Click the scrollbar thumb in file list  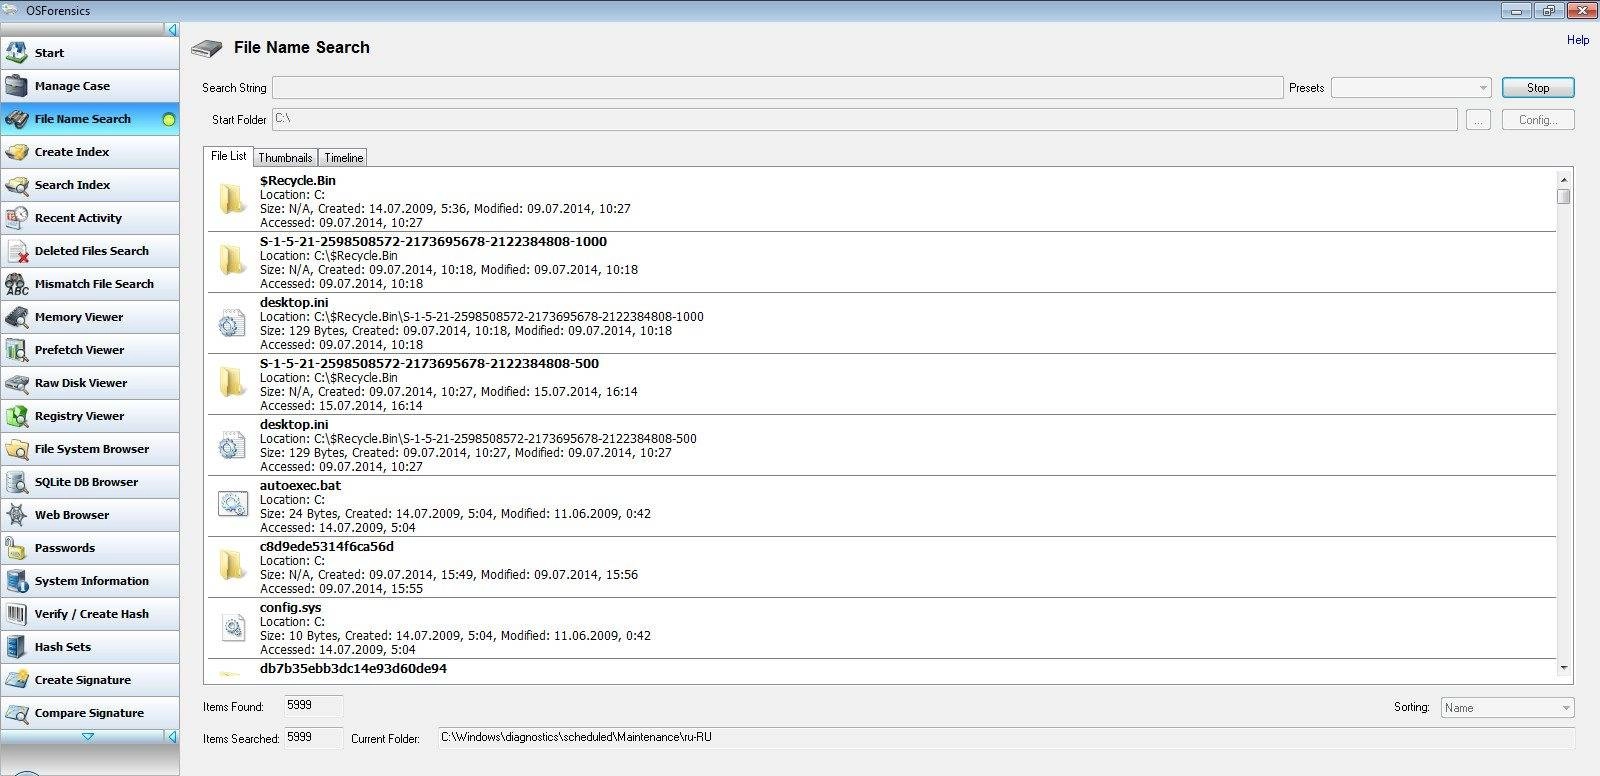tap(1564, 196)
